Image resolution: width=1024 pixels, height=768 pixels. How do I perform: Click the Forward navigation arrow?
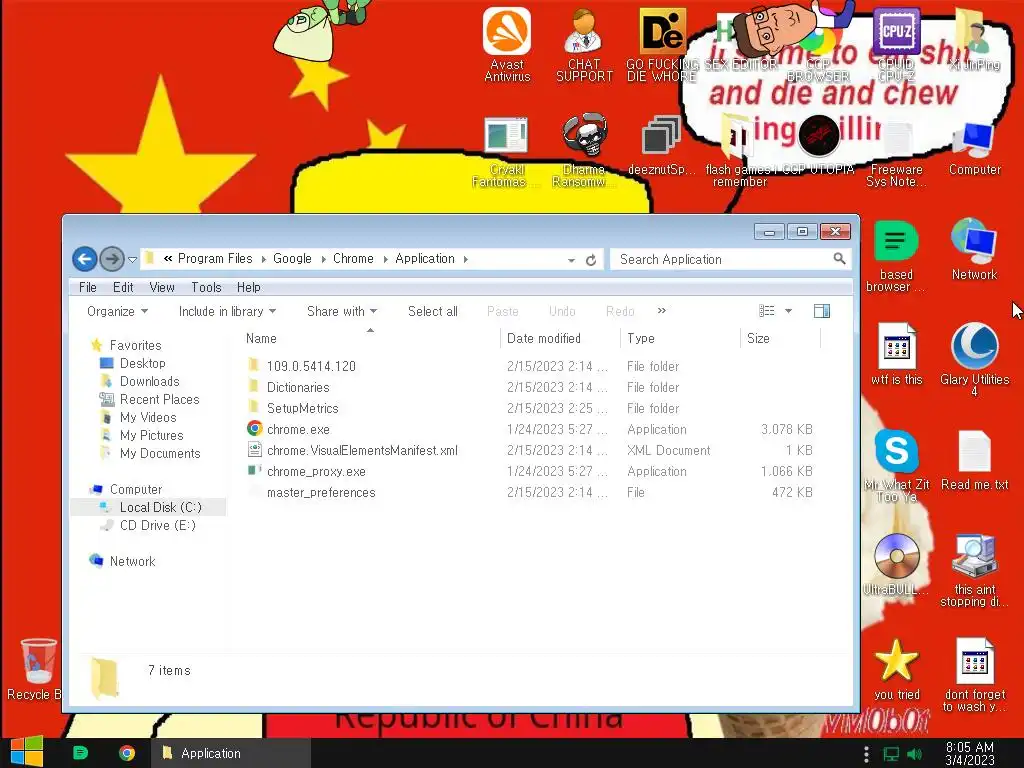click(x=112, y=259)
